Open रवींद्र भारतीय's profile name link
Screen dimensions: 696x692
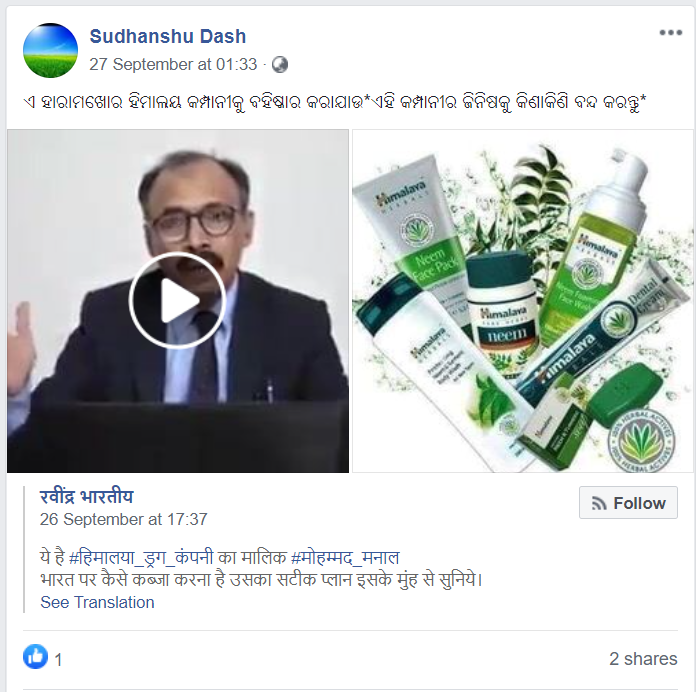tap(87, 496)
